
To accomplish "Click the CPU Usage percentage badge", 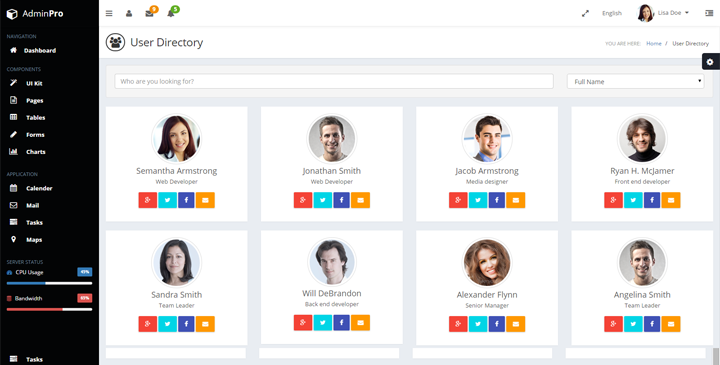I will coord(84,272).
